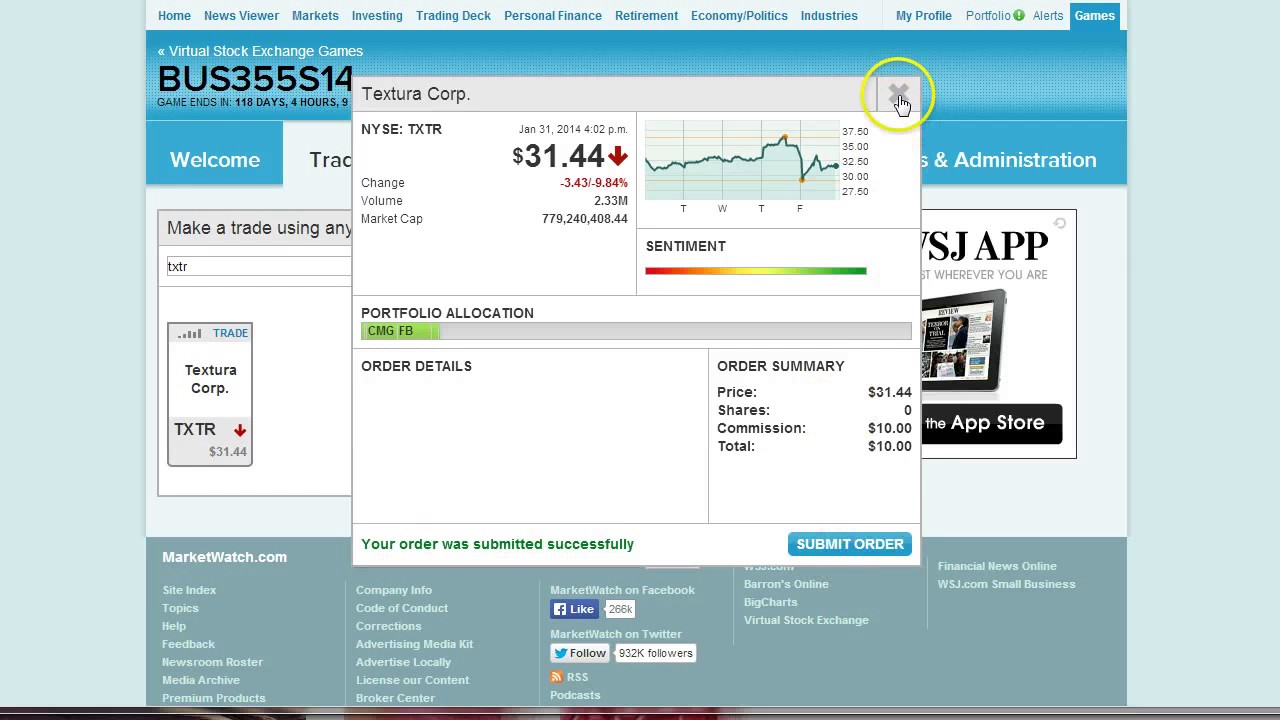Open Advertise Locally footer link

click(404, 662)
